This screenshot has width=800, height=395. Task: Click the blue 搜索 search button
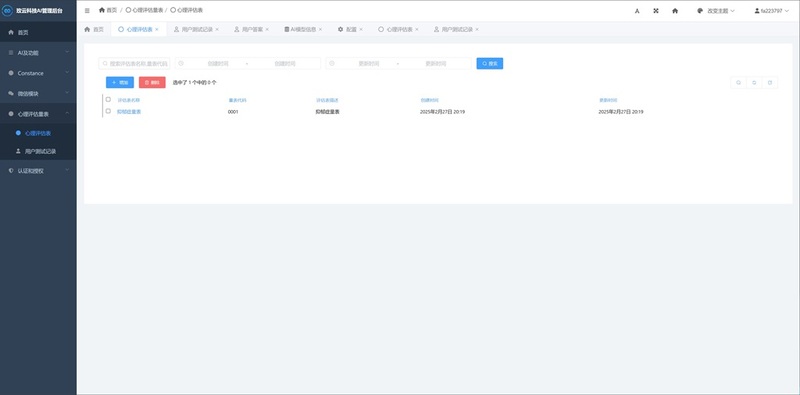(x=490, y=63)
